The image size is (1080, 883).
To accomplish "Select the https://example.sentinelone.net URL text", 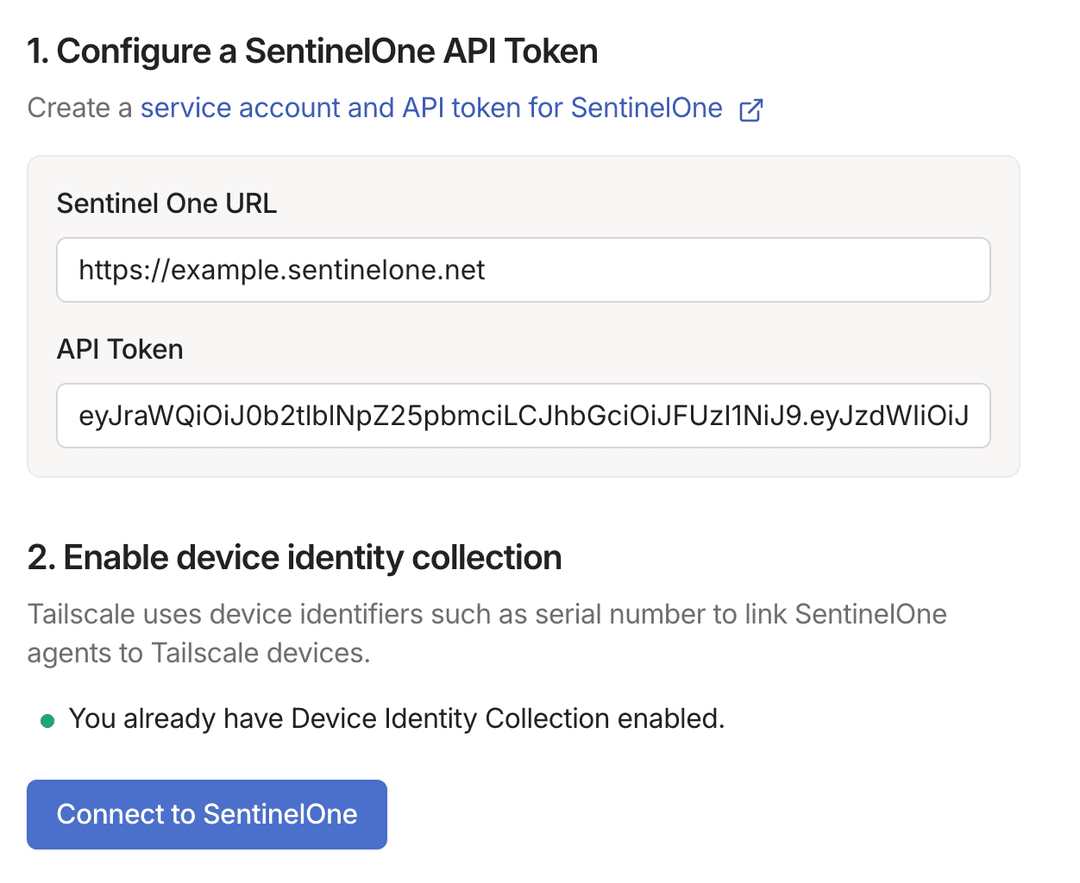I will coord(282,269).
